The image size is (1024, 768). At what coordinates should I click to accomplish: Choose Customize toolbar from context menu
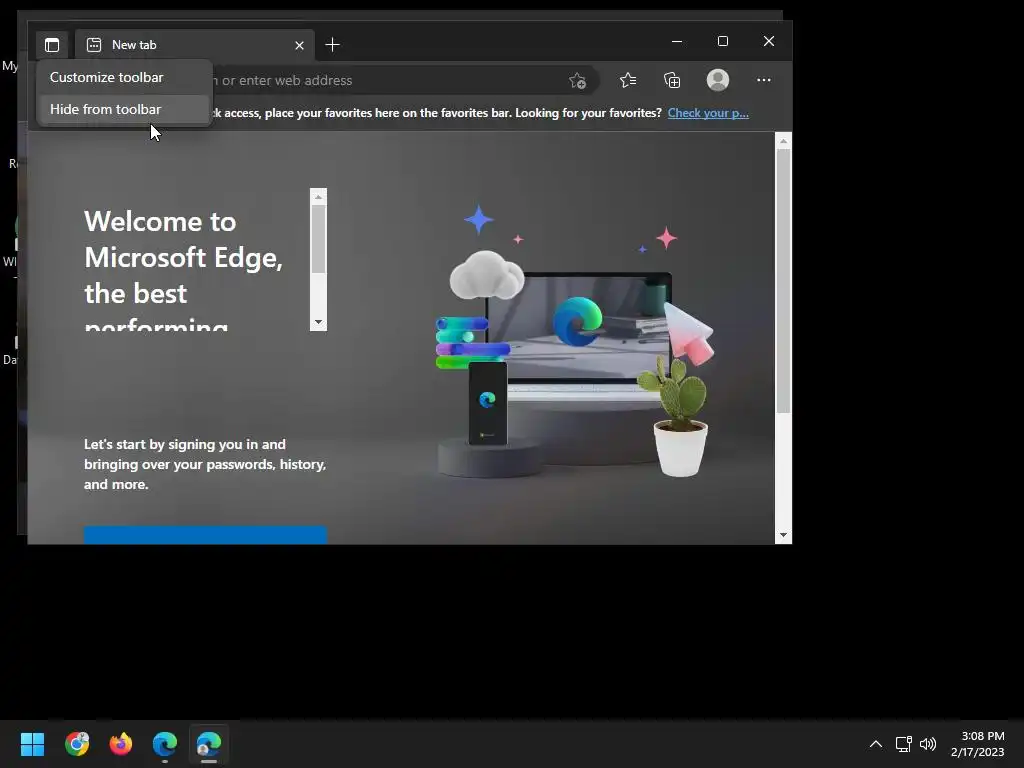pos(124,78)
